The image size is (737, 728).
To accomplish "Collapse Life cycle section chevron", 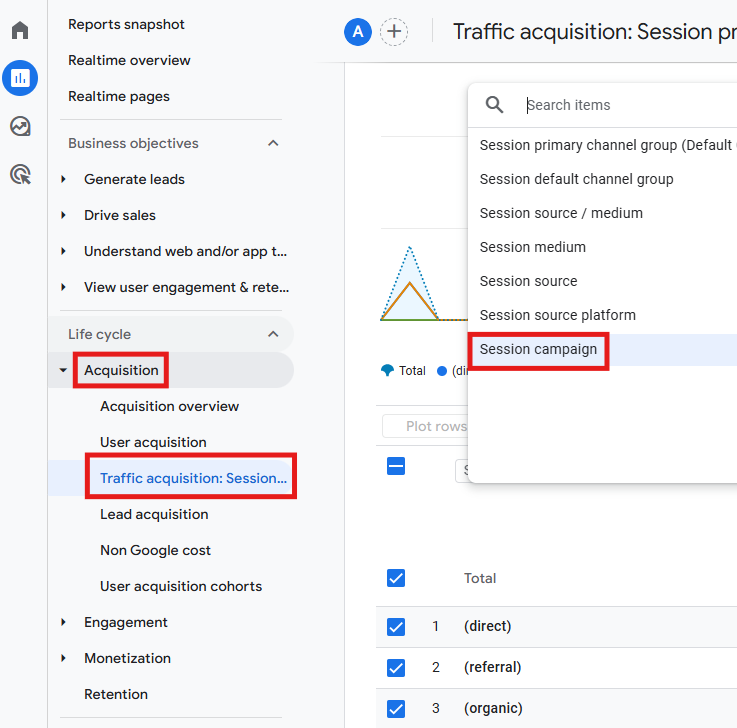I will (273, 334).
